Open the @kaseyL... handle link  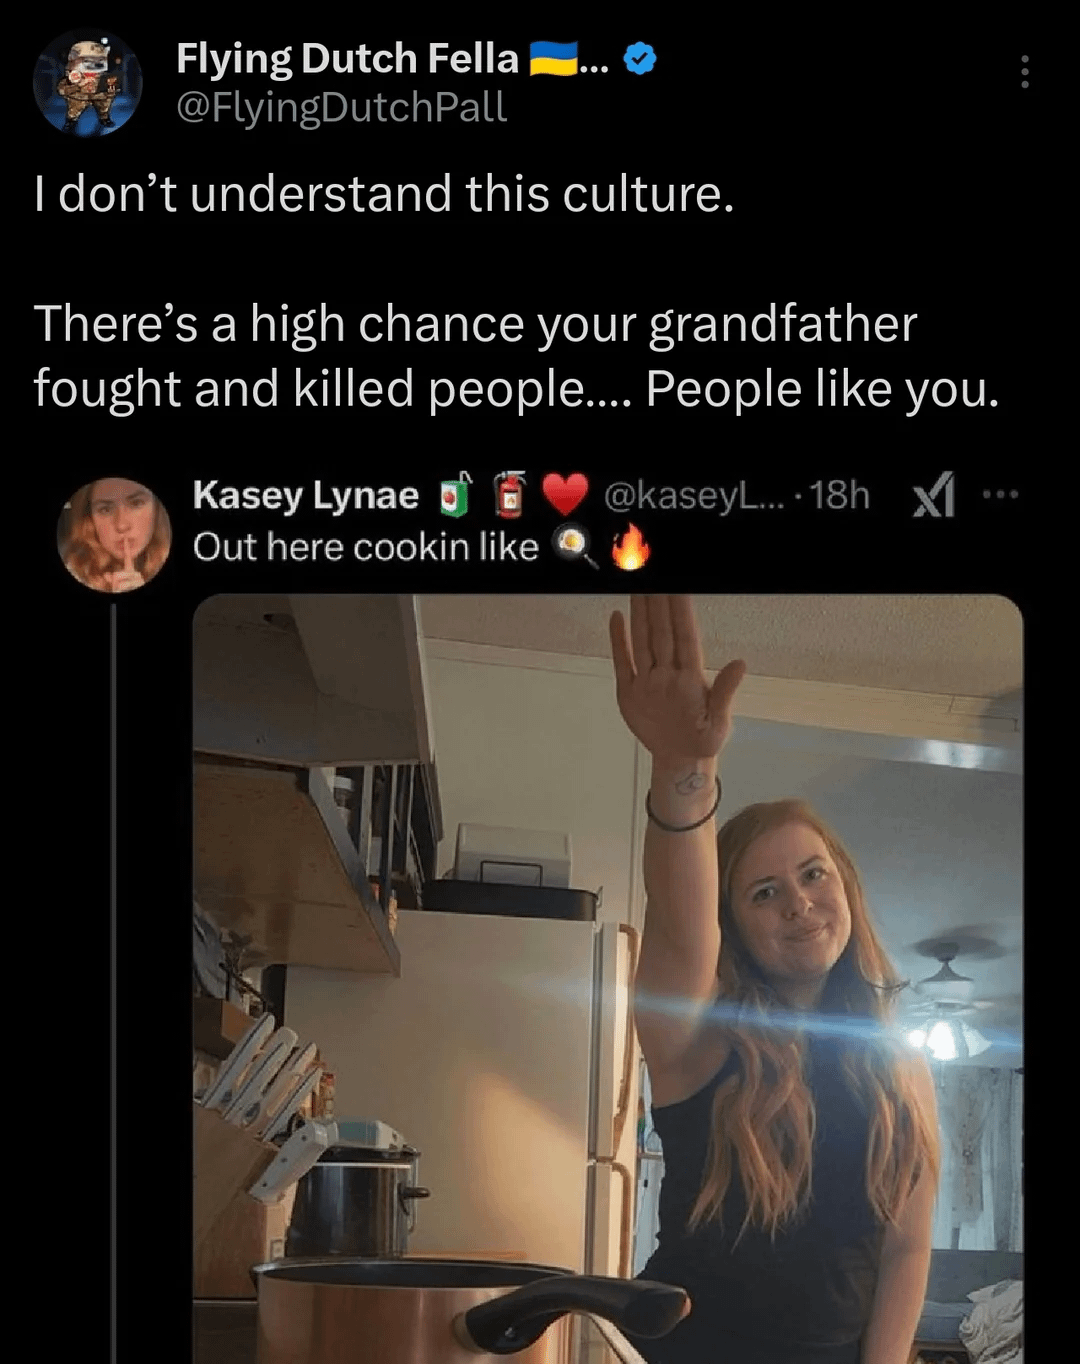click(x=694, y=495)
